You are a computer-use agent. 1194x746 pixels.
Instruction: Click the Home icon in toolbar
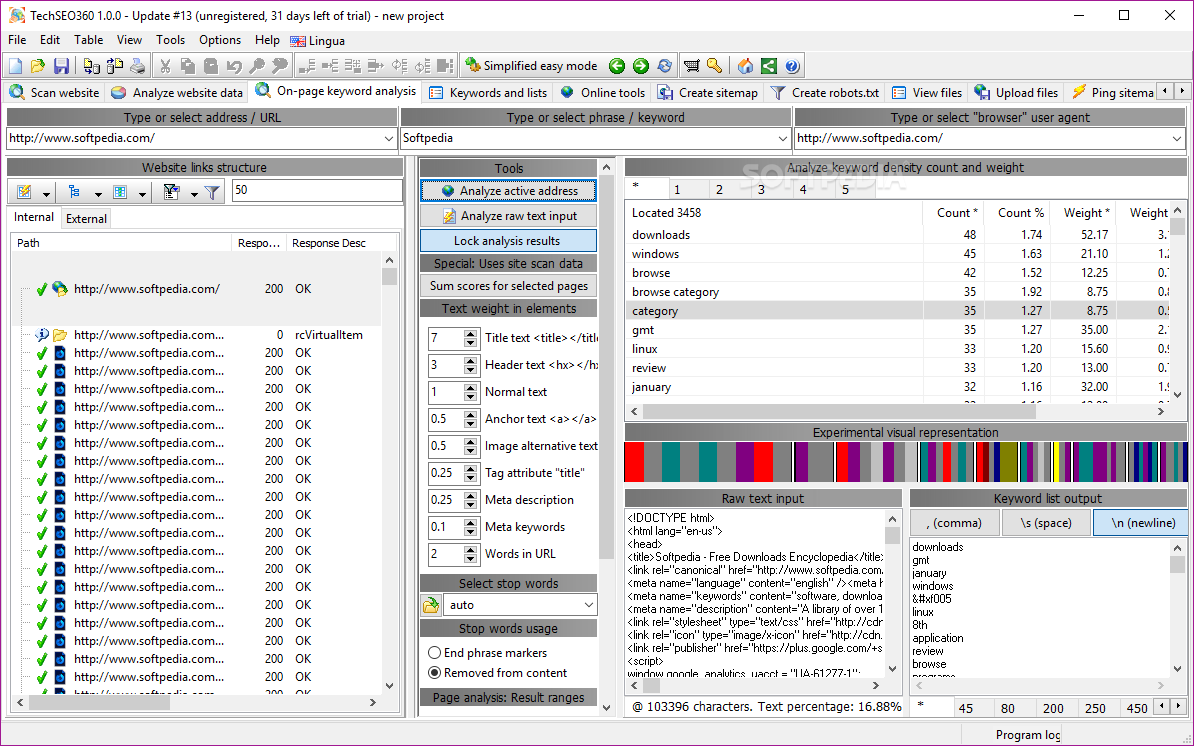click(745, 66)
